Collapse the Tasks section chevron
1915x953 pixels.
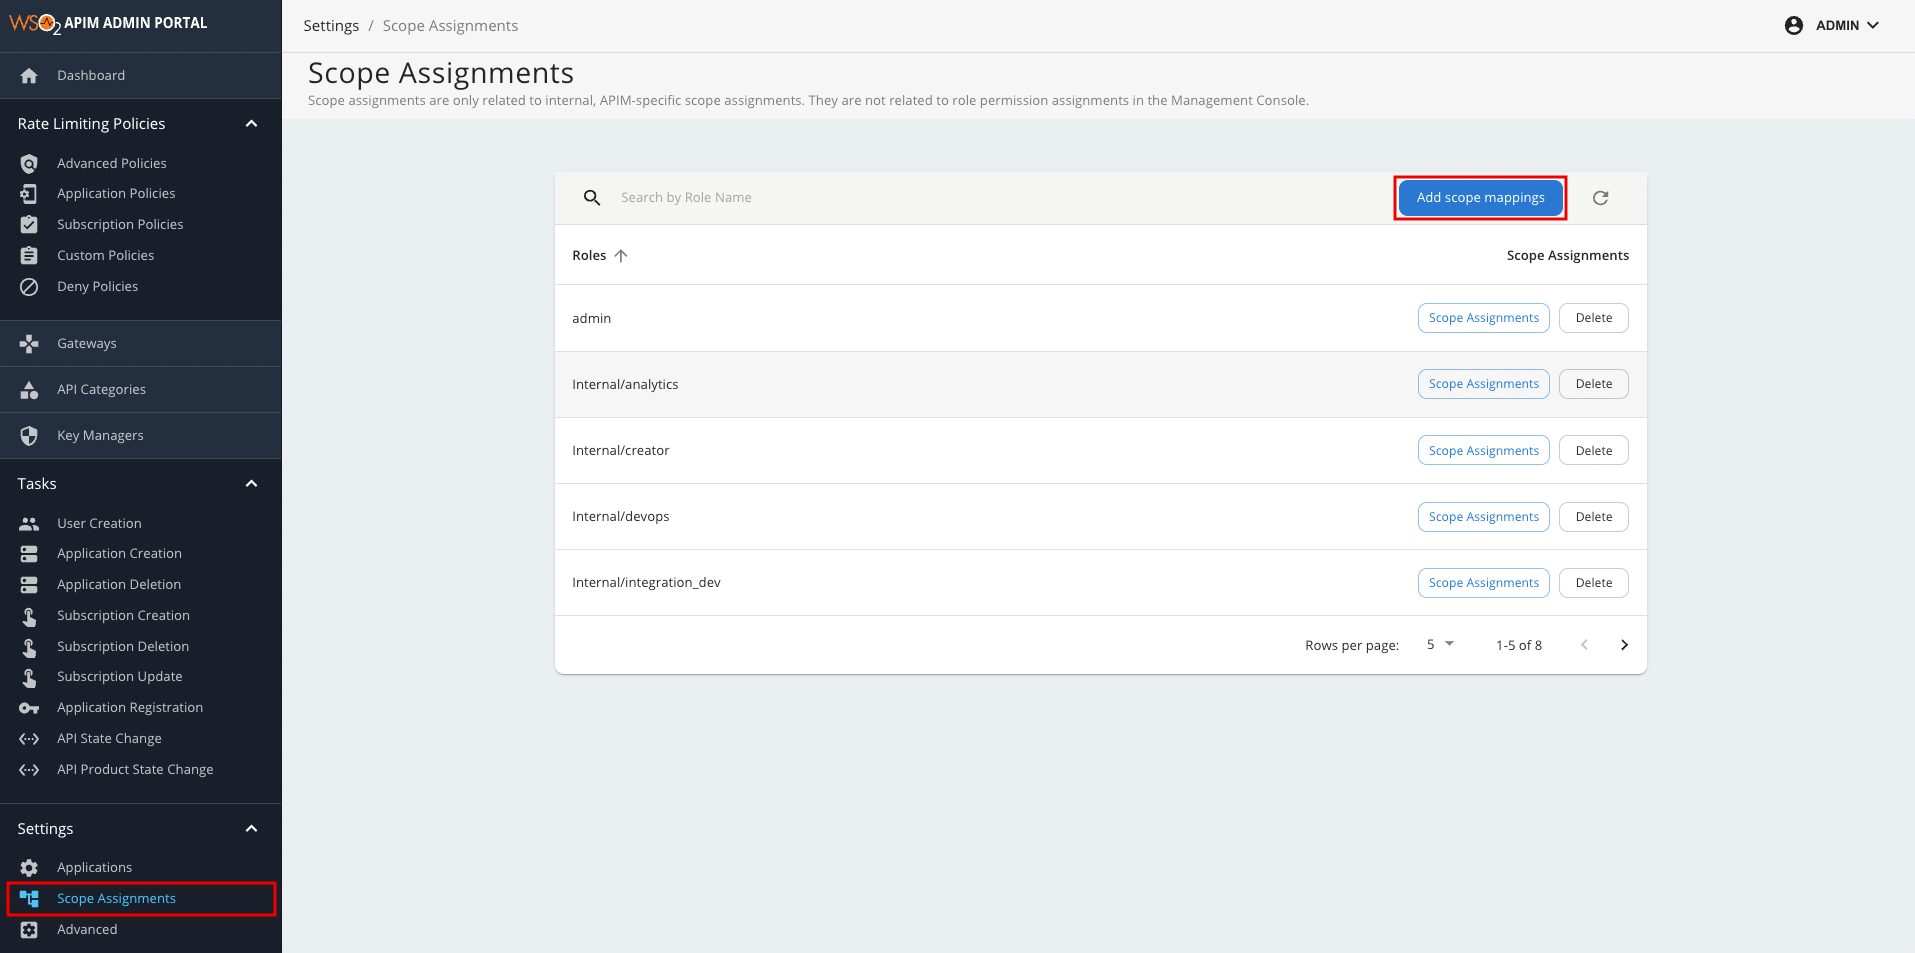tap(251, 483)
